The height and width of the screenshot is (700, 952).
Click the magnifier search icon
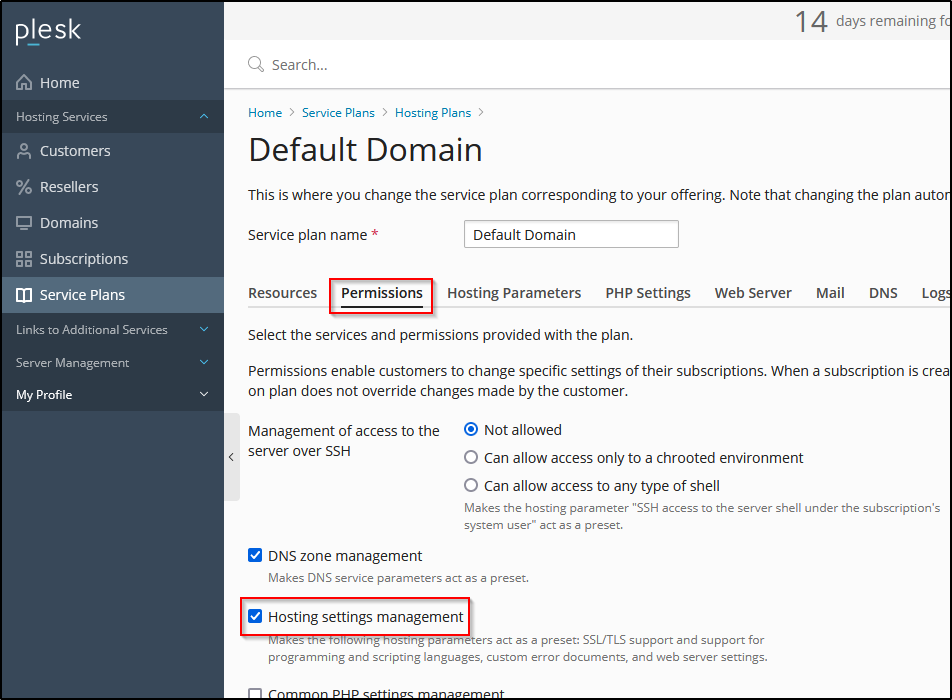[256, 64]
